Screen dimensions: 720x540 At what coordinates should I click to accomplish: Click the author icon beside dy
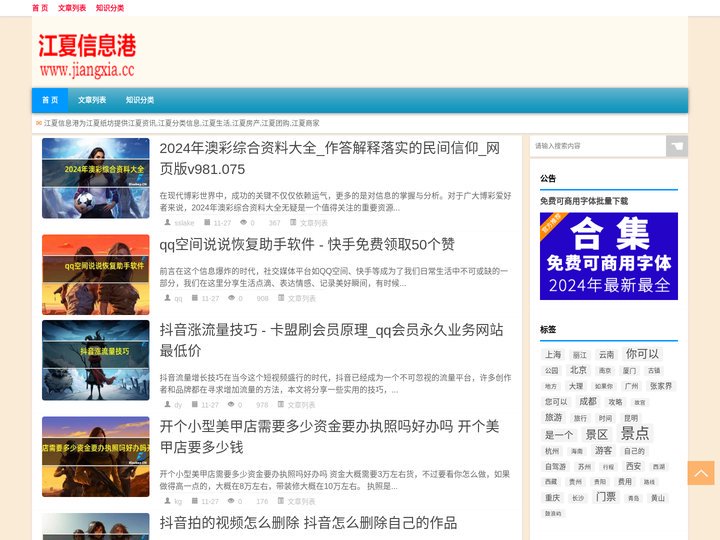168,405
